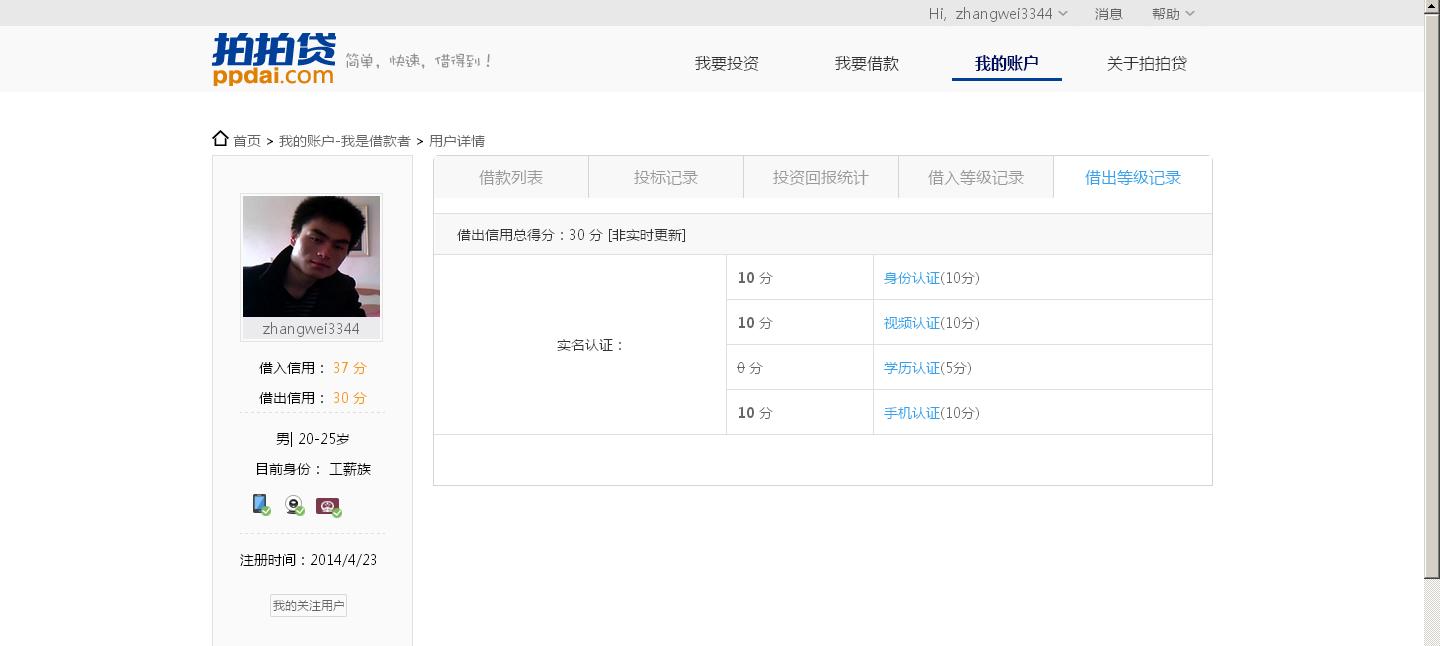
Task: Click the ppdai.com logo
Action: coord(273,60)
